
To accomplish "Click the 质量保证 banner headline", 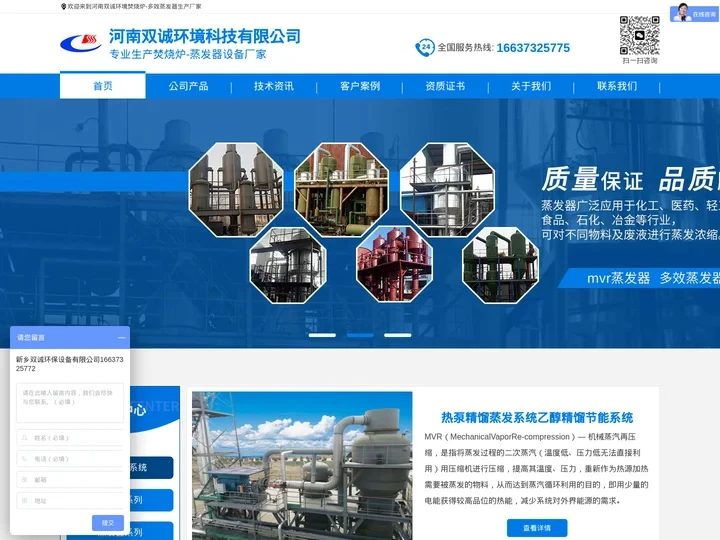I will pyautogui.click(x=592, y=180).
